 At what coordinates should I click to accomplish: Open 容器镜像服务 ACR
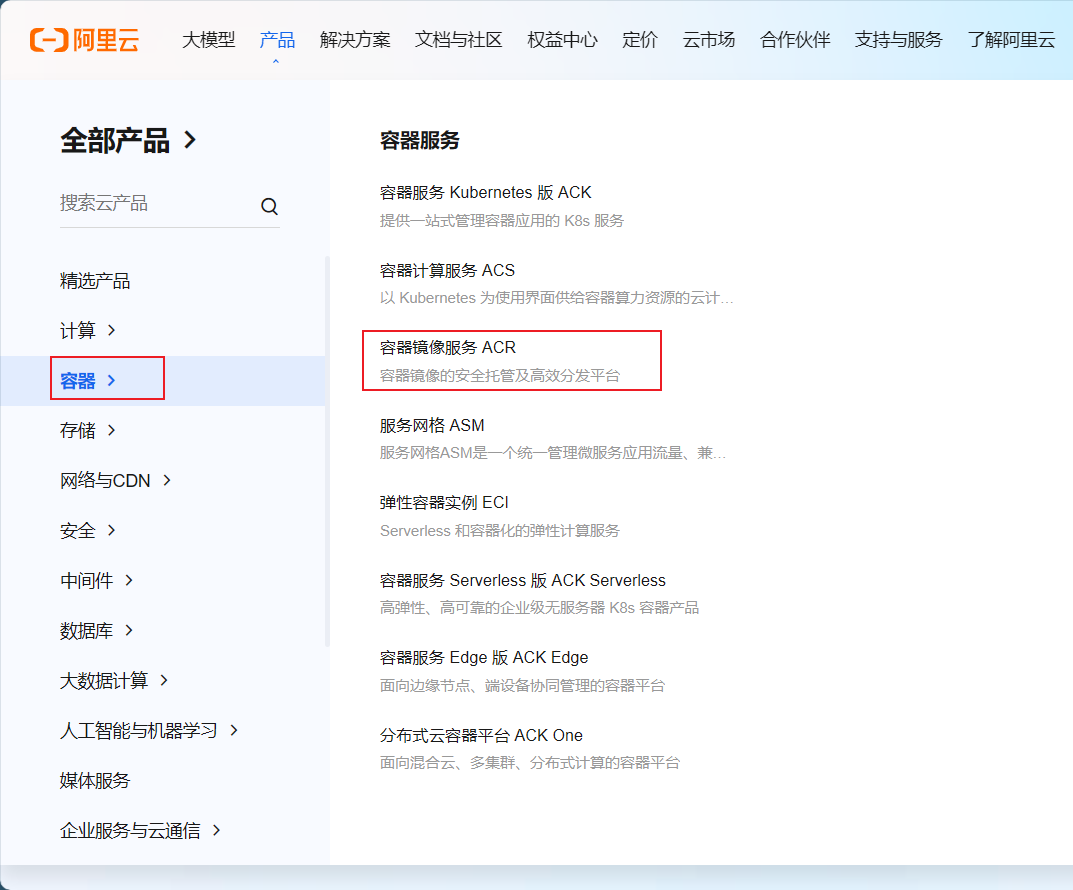(x=448, y=348)
